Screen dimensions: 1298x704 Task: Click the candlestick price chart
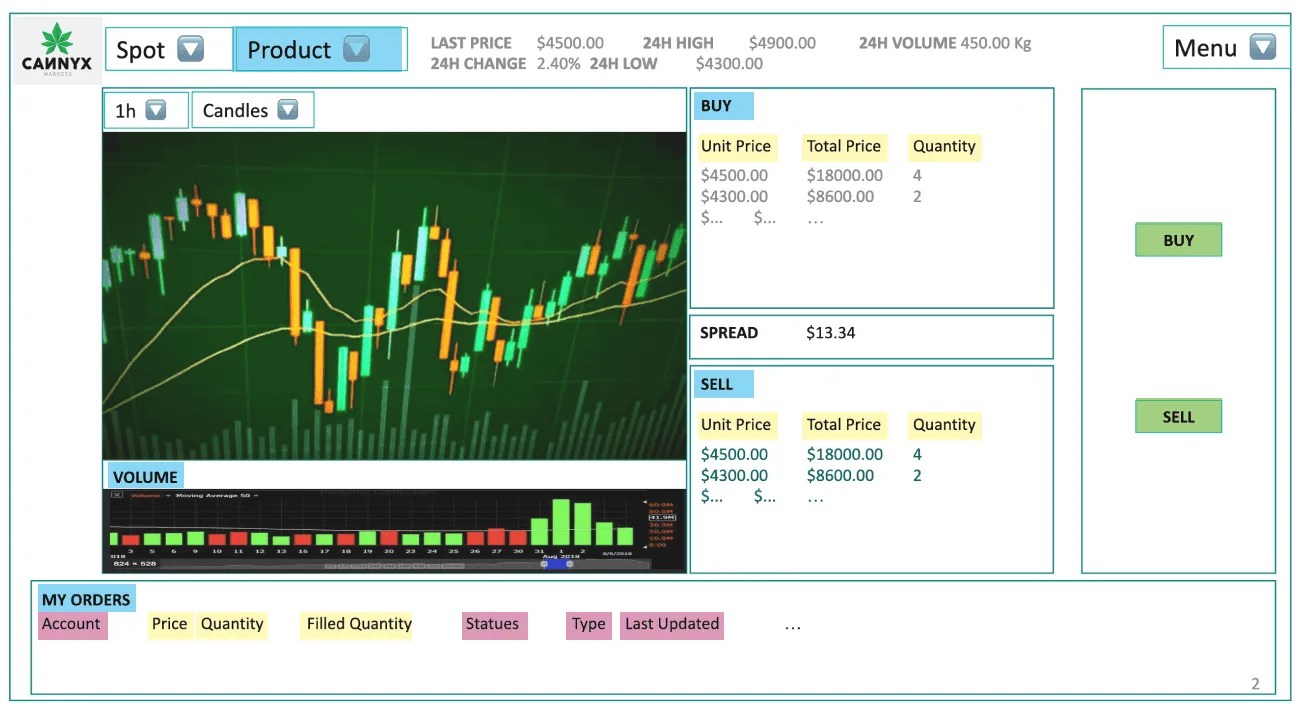(394, 295)
